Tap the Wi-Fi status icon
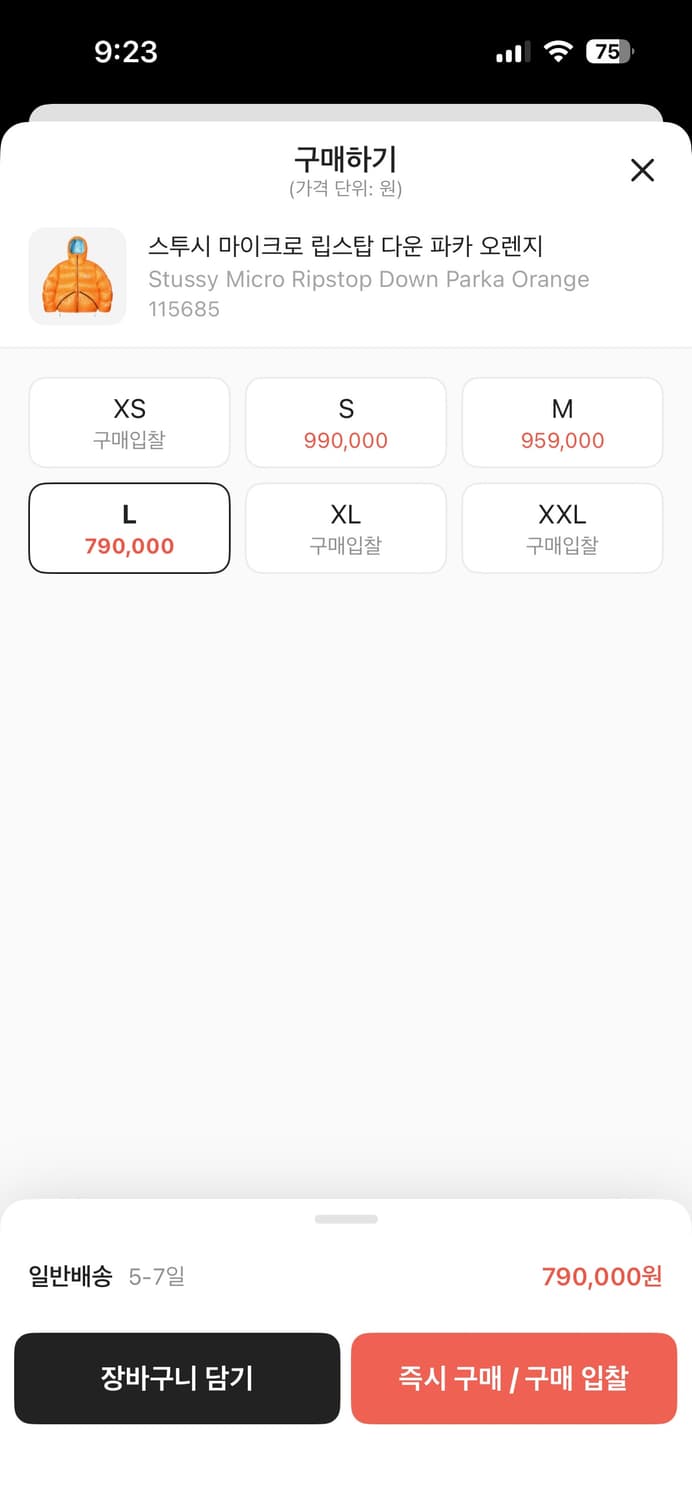 click(x=558, y=52)
